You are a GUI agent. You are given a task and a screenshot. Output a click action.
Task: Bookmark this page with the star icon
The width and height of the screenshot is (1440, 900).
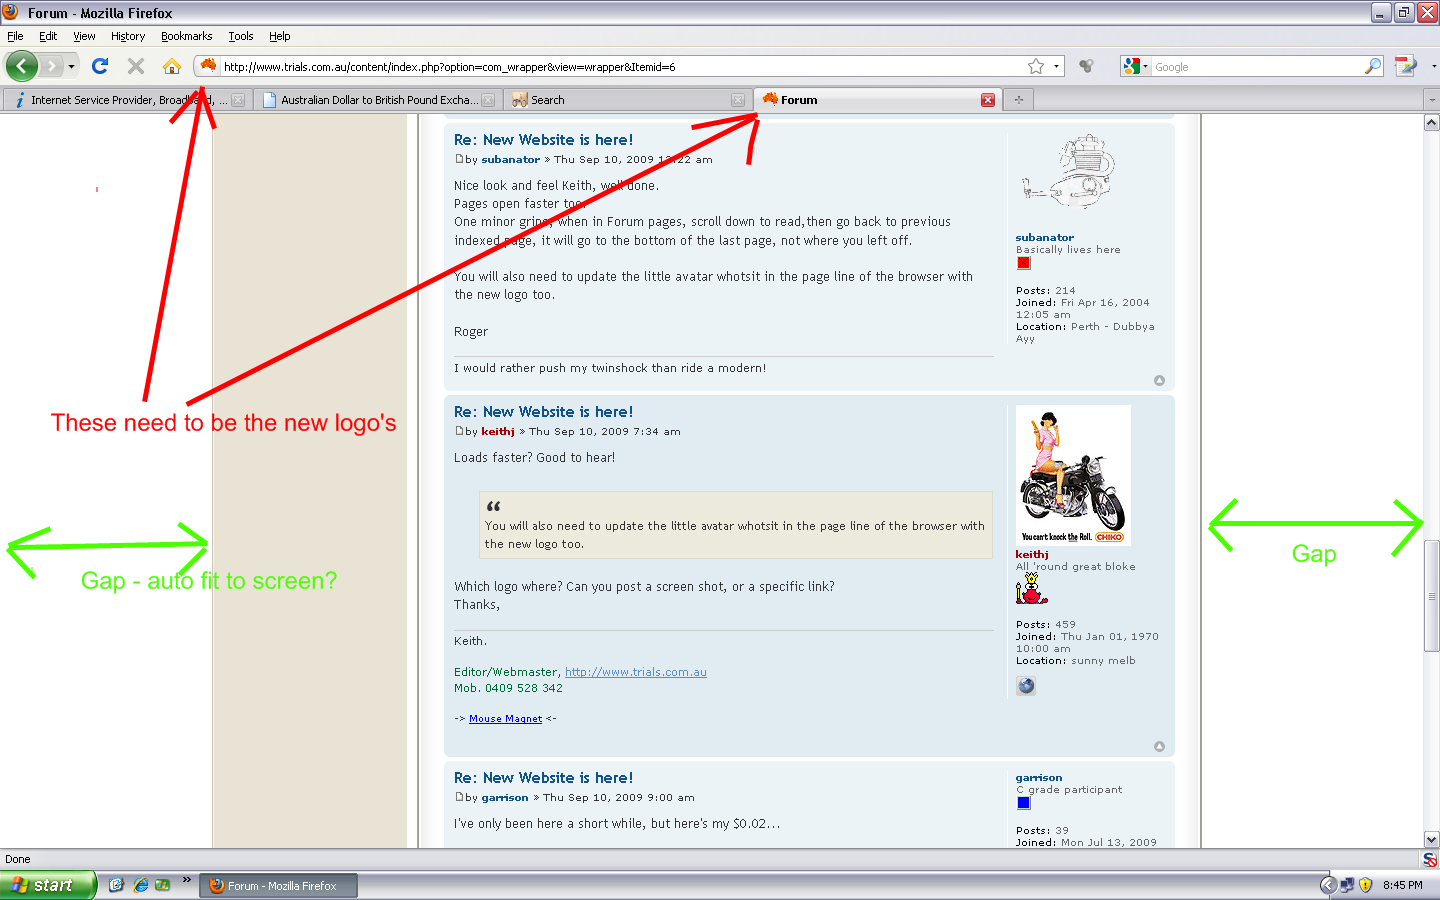[x=1036, y=66]
